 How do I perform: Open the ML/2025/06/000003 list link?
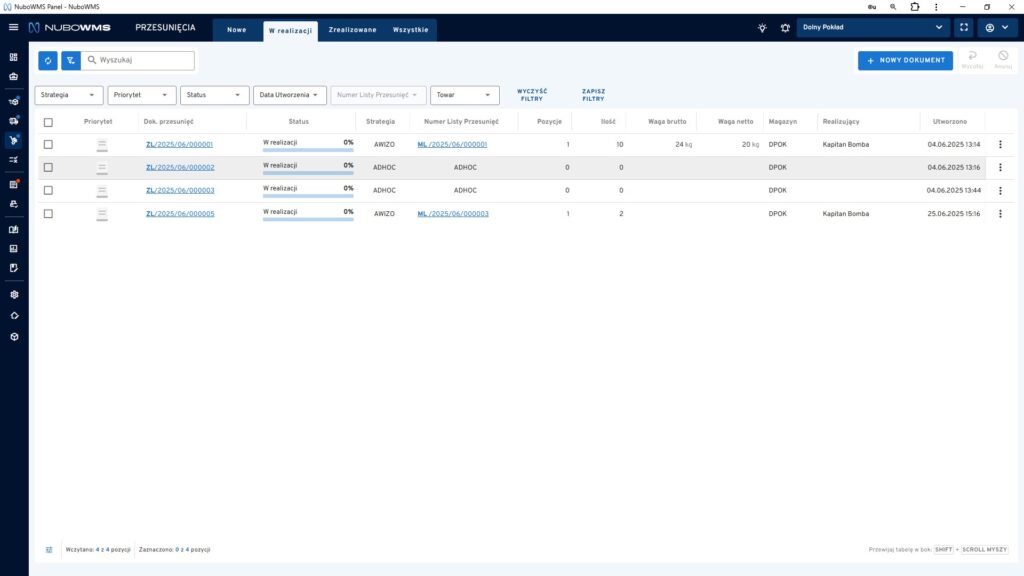coord(453,214)
